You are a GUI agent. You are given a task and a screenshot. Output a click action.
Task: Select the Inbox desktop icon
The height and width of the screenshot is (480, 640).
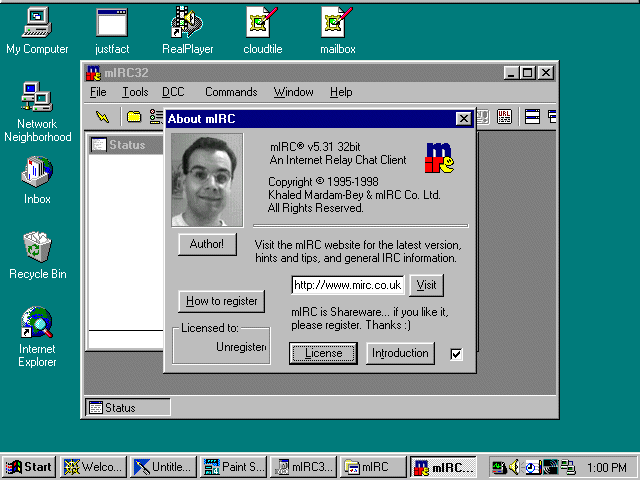(37, 180)
